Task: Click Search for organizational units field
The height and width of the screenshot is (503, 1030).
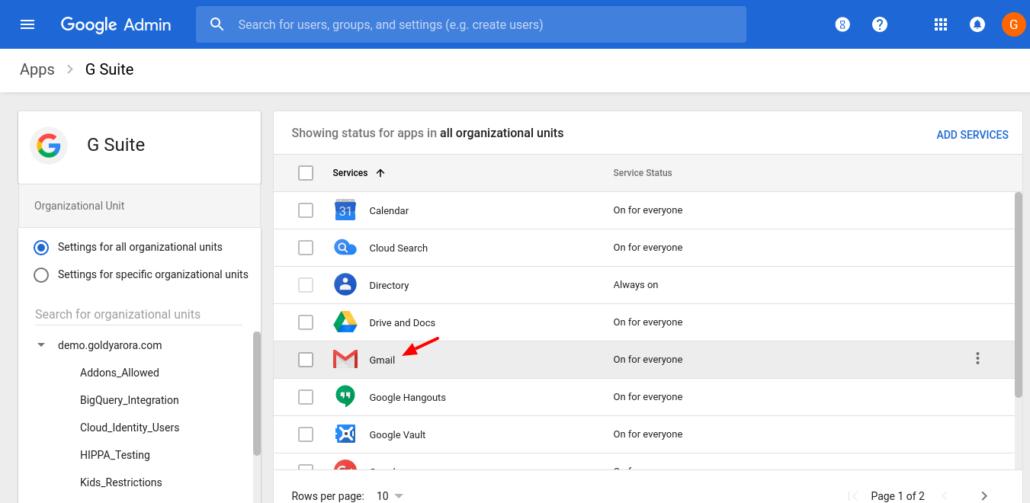Action: tap(139, 315)
